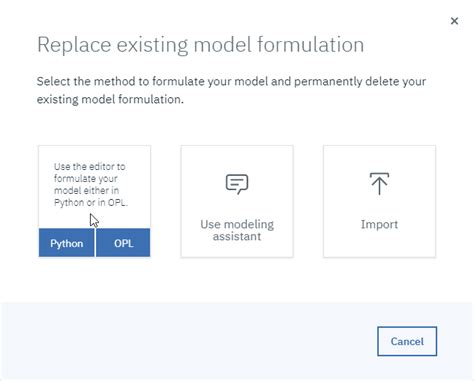Select the Use modeling assistant label

click(x=237, y=230)
